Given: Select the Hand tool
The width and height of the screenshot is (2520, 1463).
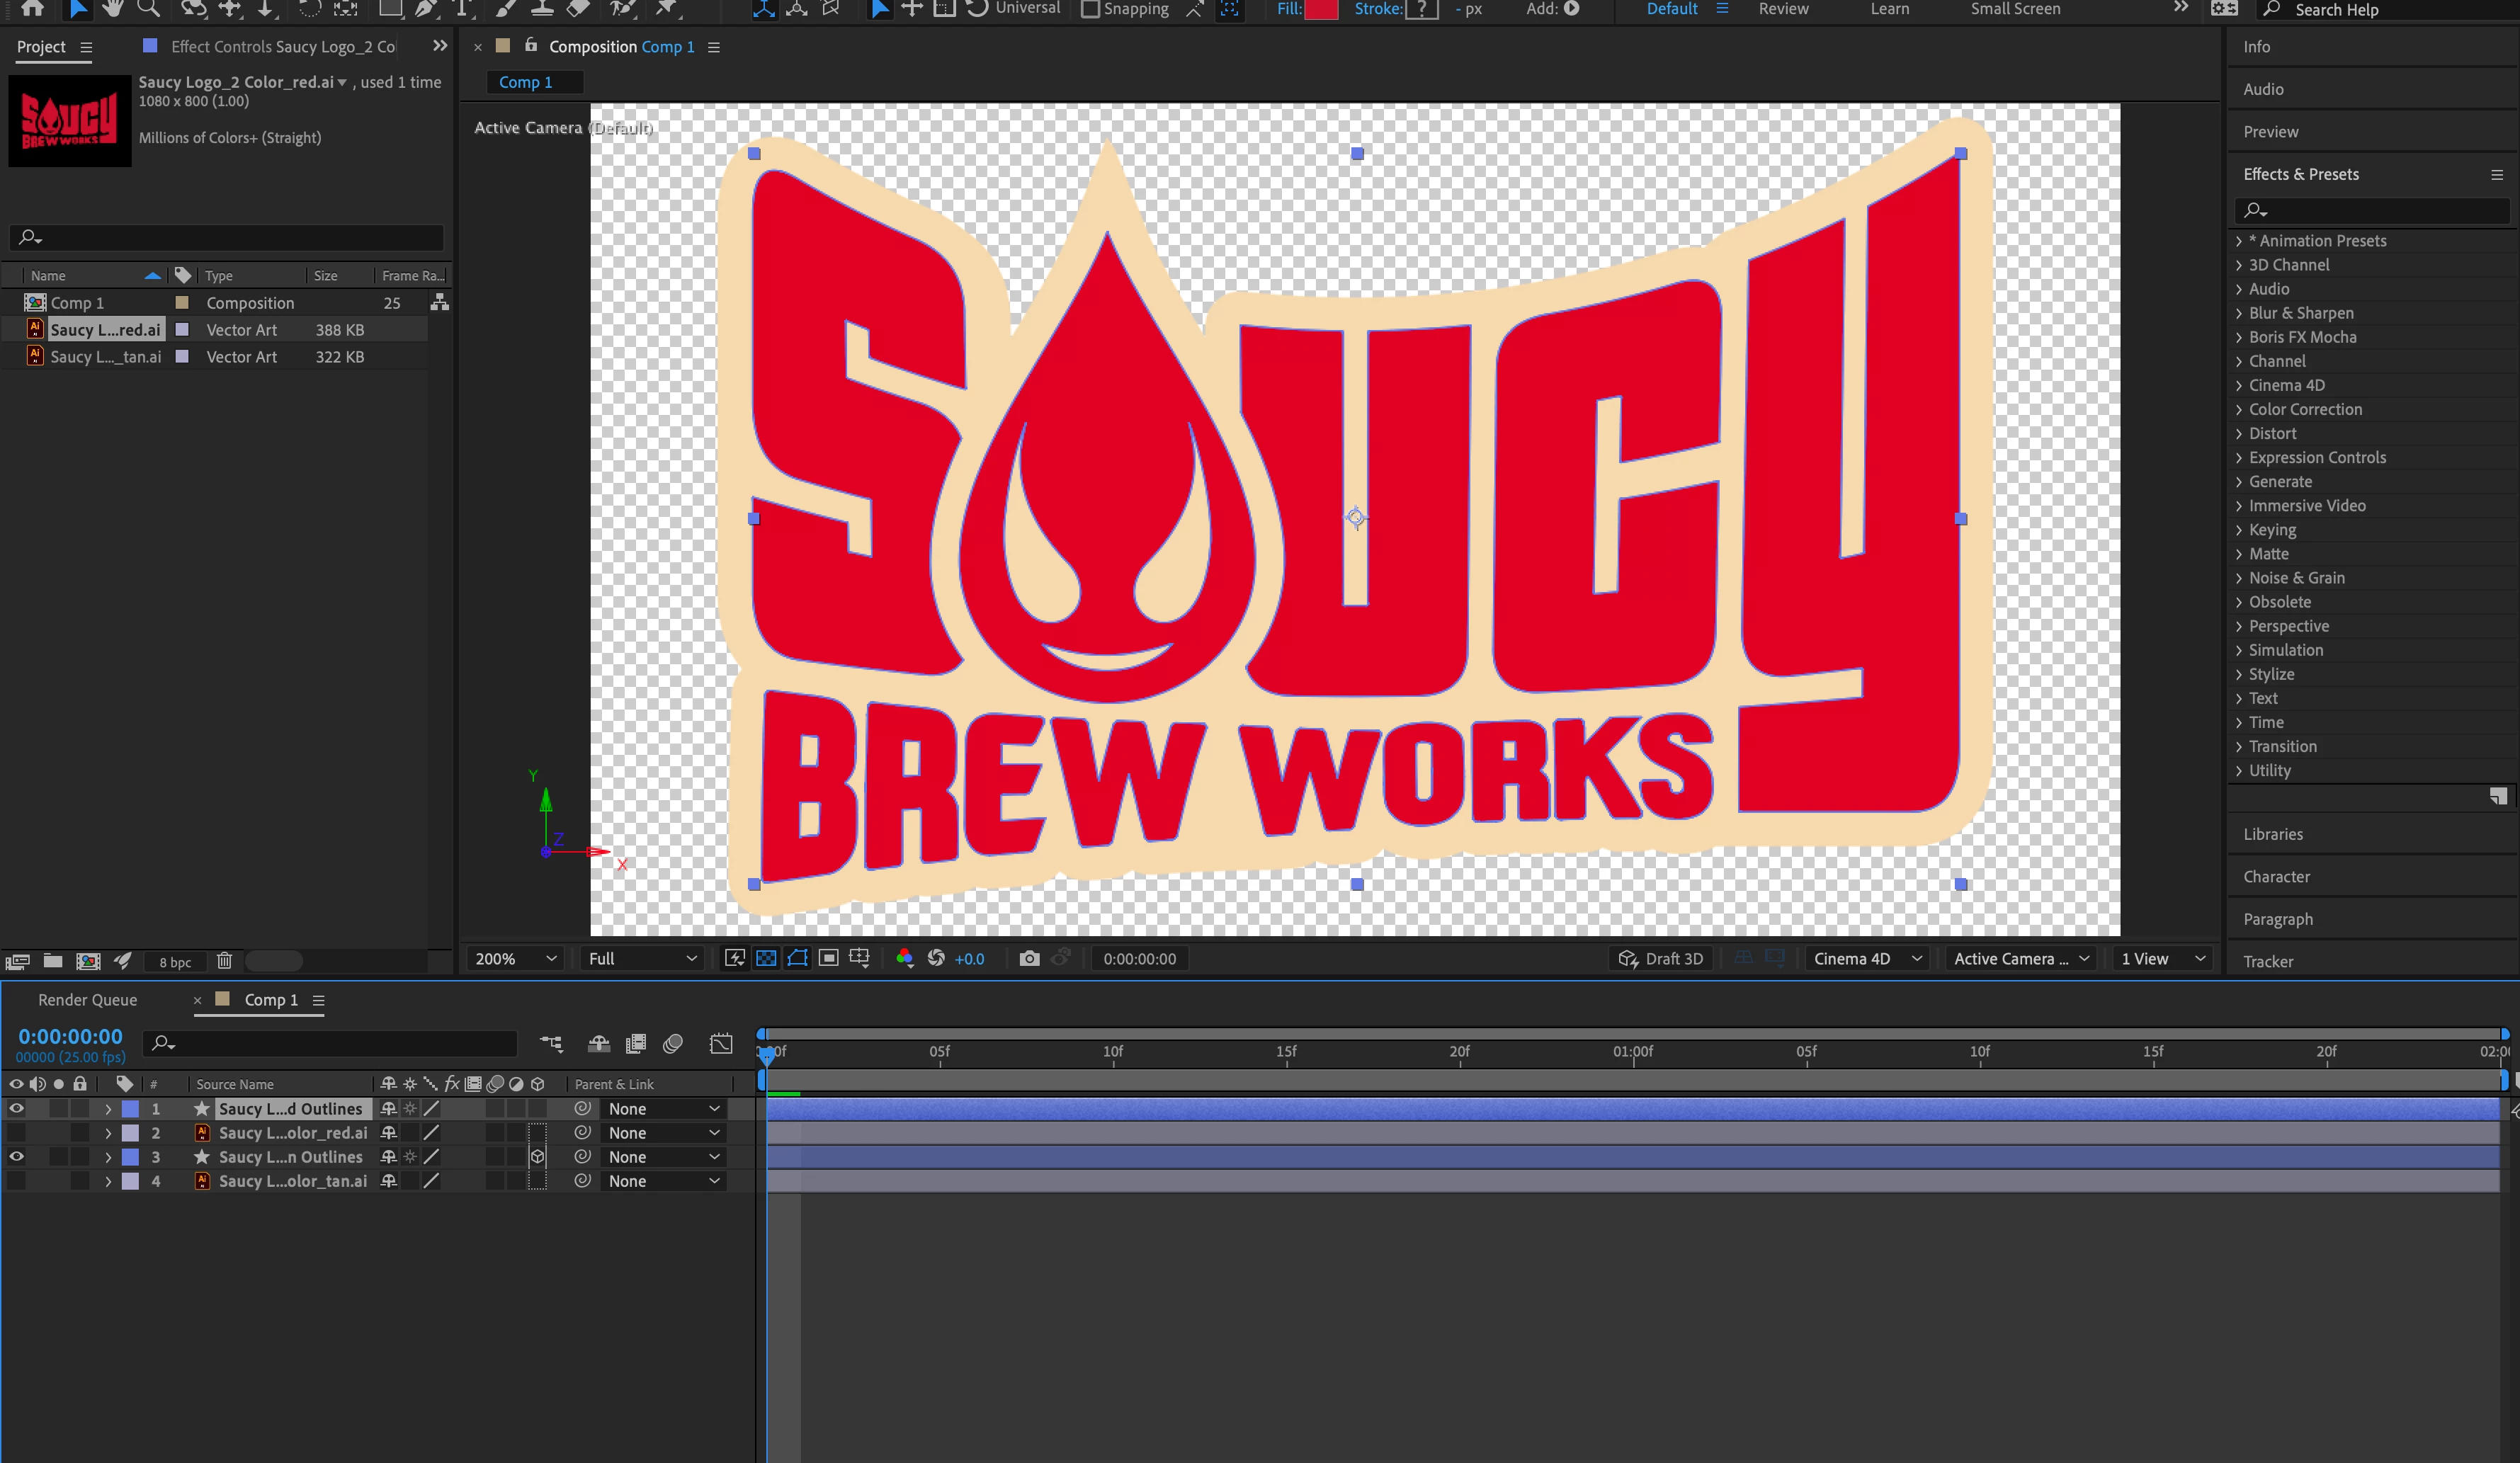Looking at the screenshot, I should pyautogui.click(x=113, y=8).
